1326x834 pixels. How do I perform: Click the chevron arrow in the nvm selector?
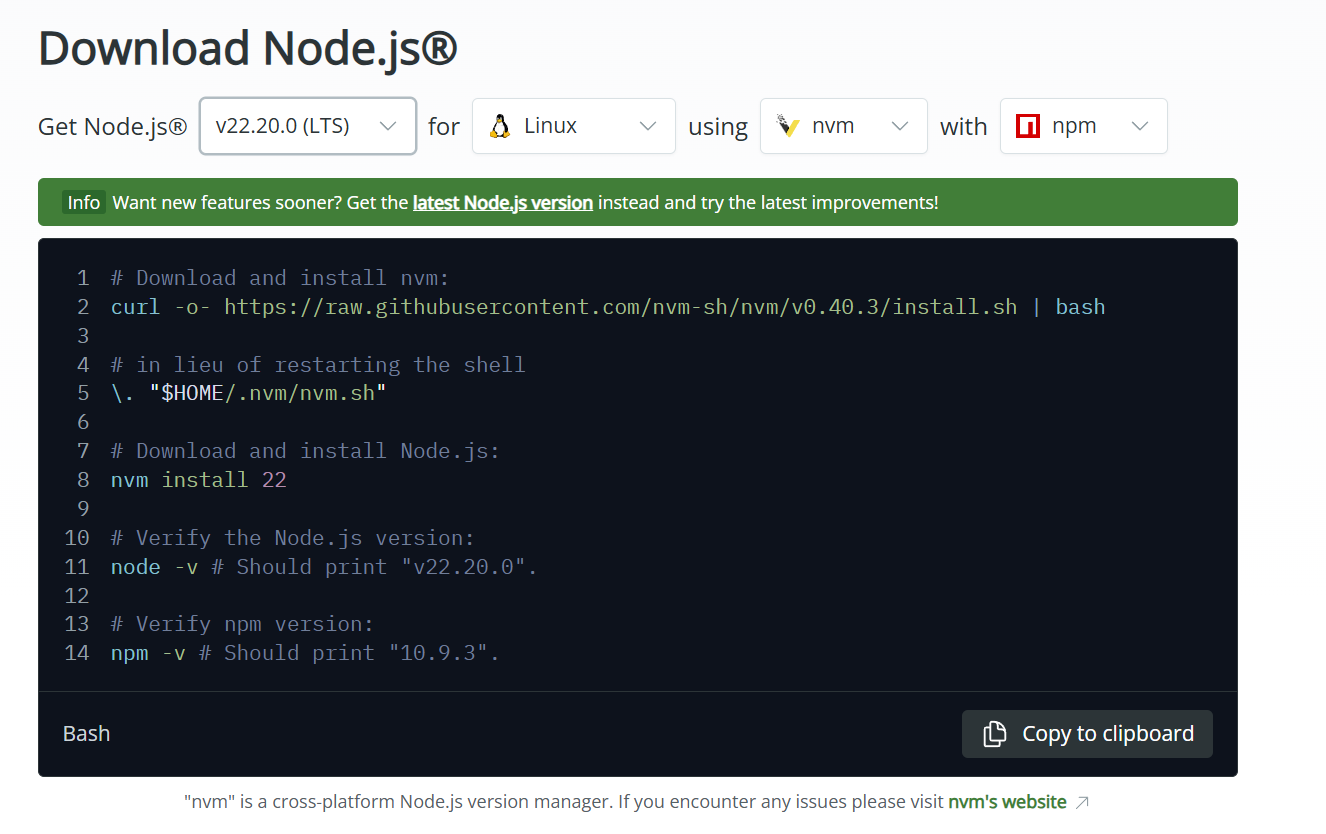tap(900, 126)
